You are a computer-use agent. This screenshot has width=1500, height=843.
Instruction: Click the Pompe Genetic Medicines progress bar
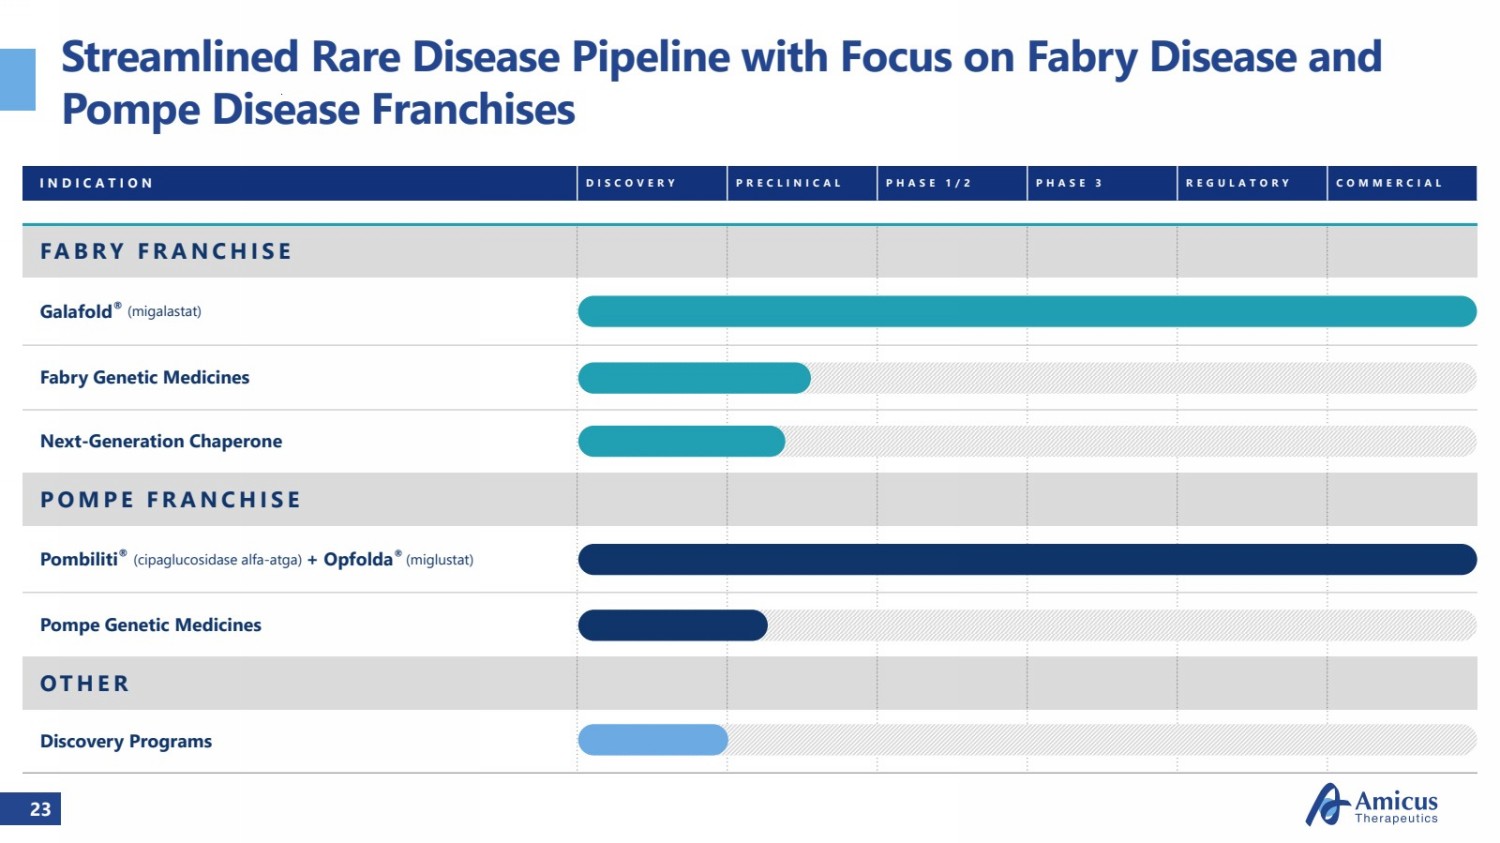673,625
